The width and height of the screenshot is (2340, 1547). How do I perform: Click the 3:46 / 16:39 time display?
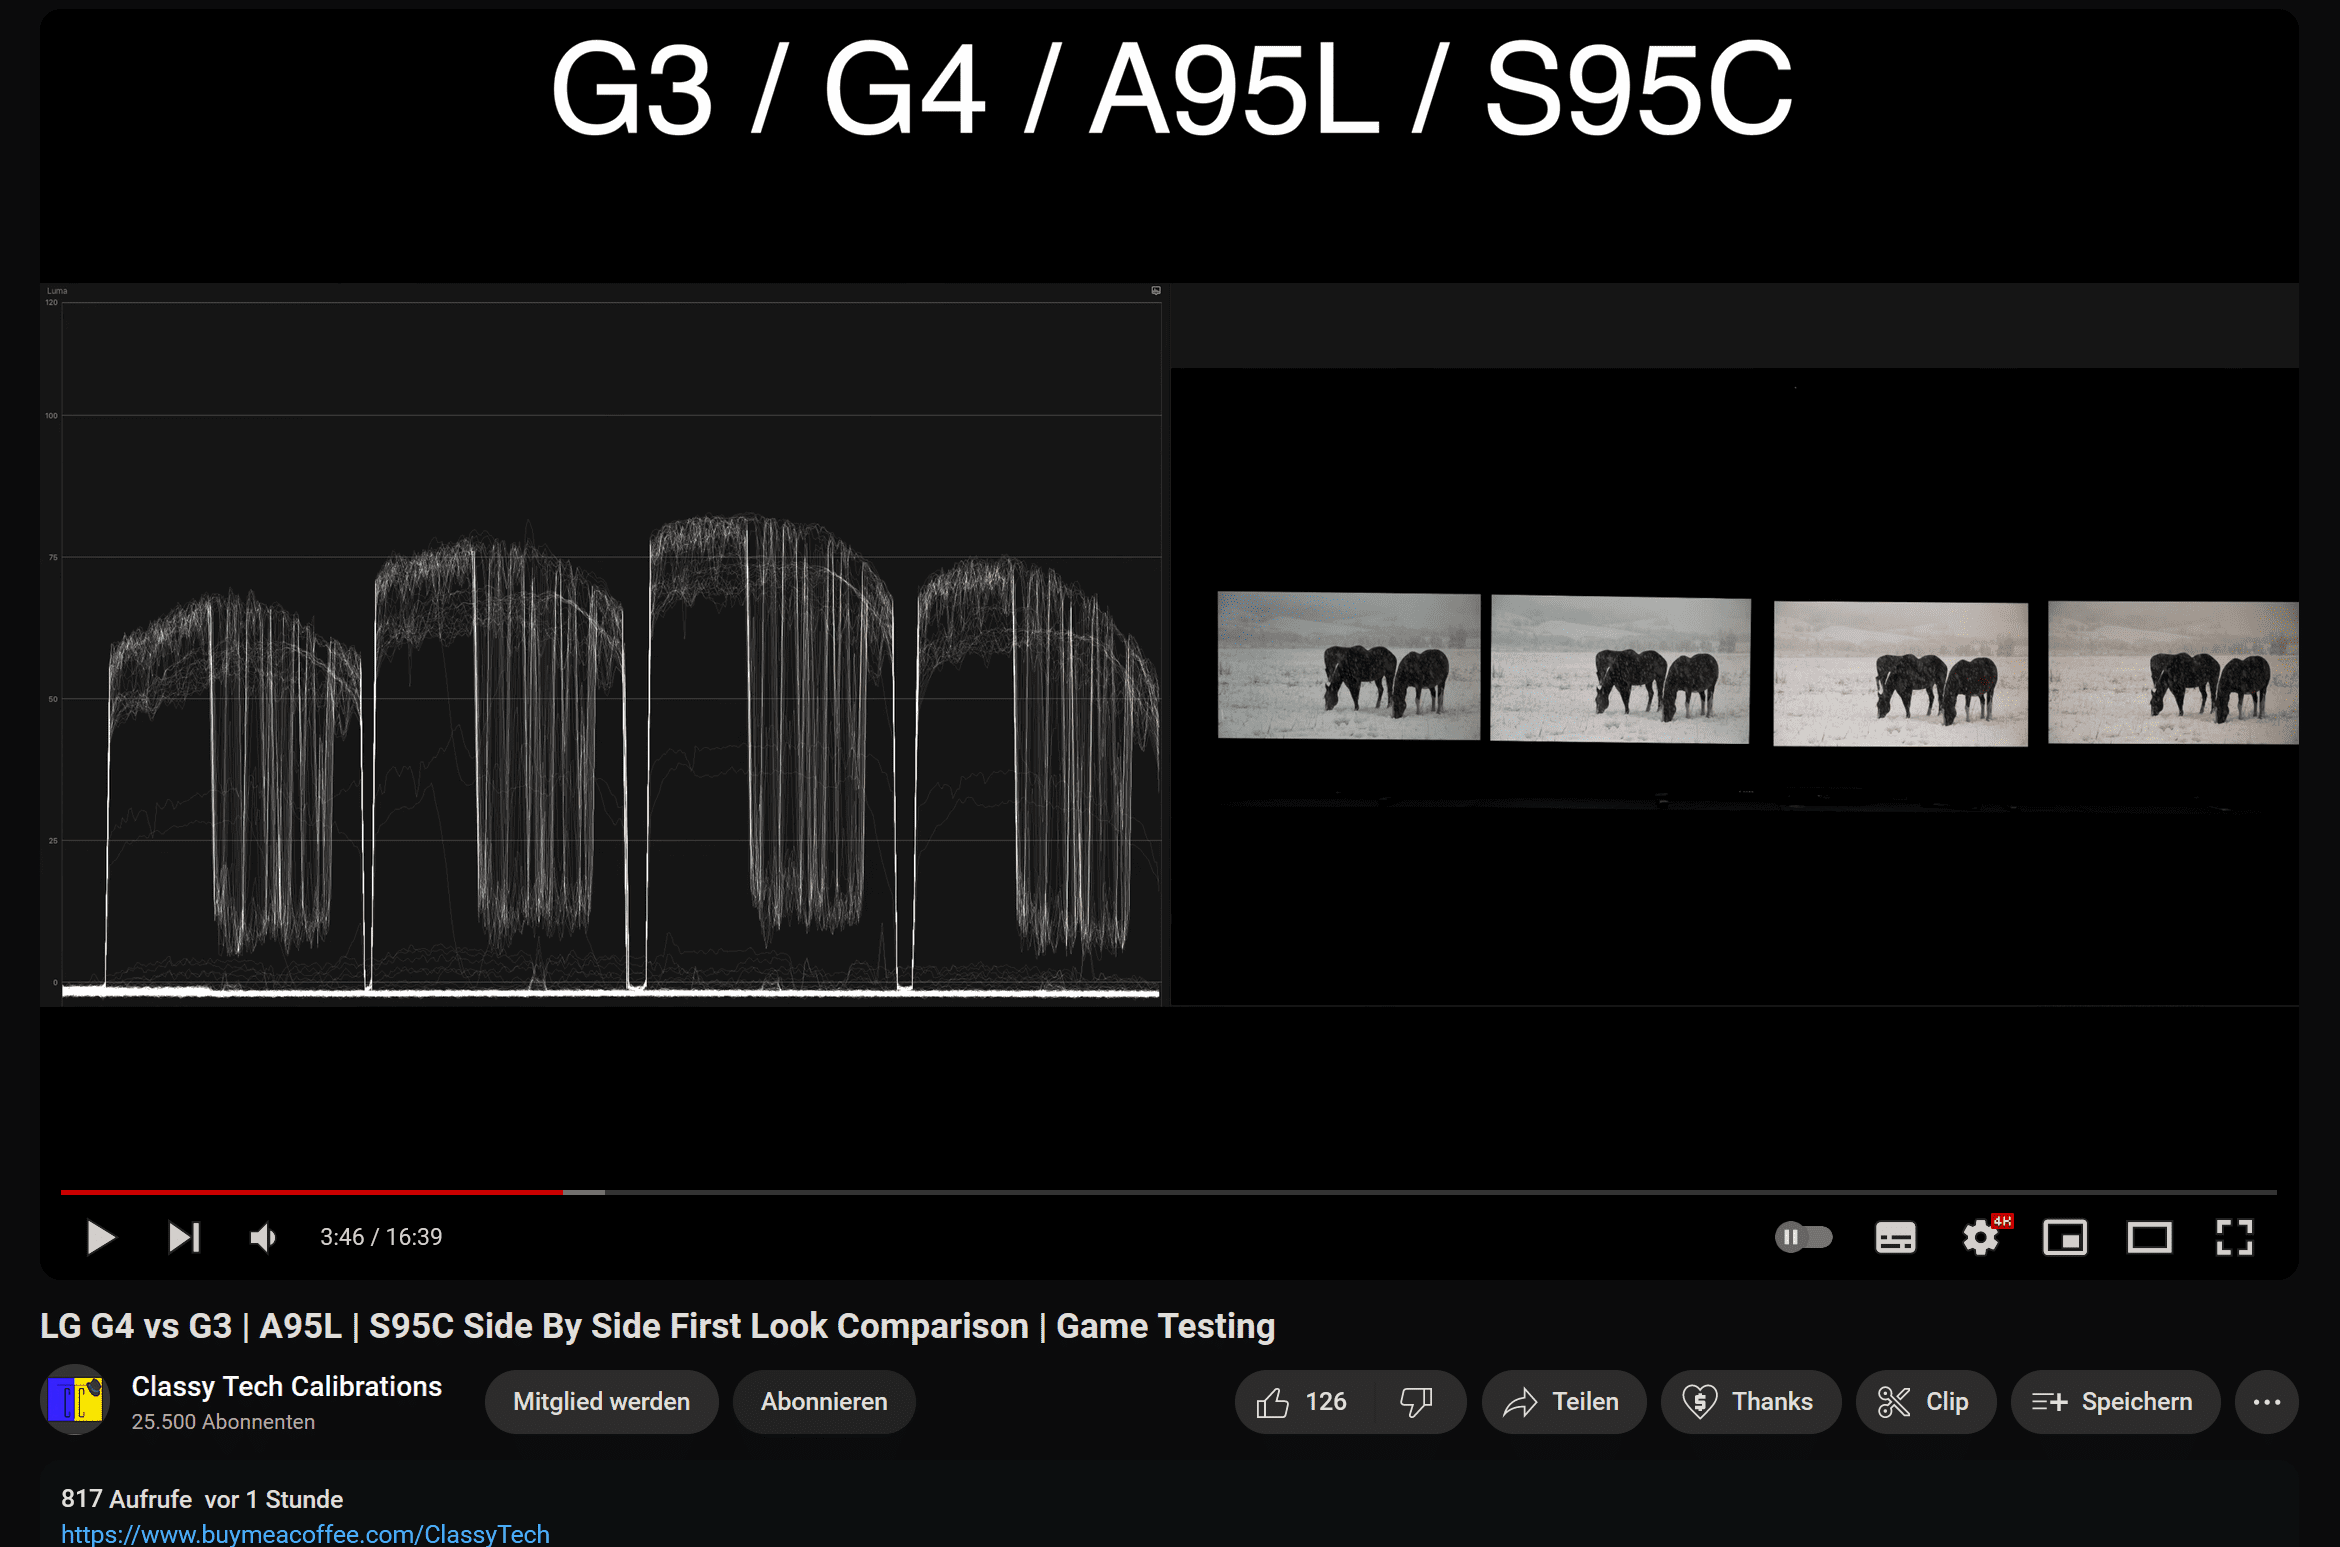tap(381, 1237)
